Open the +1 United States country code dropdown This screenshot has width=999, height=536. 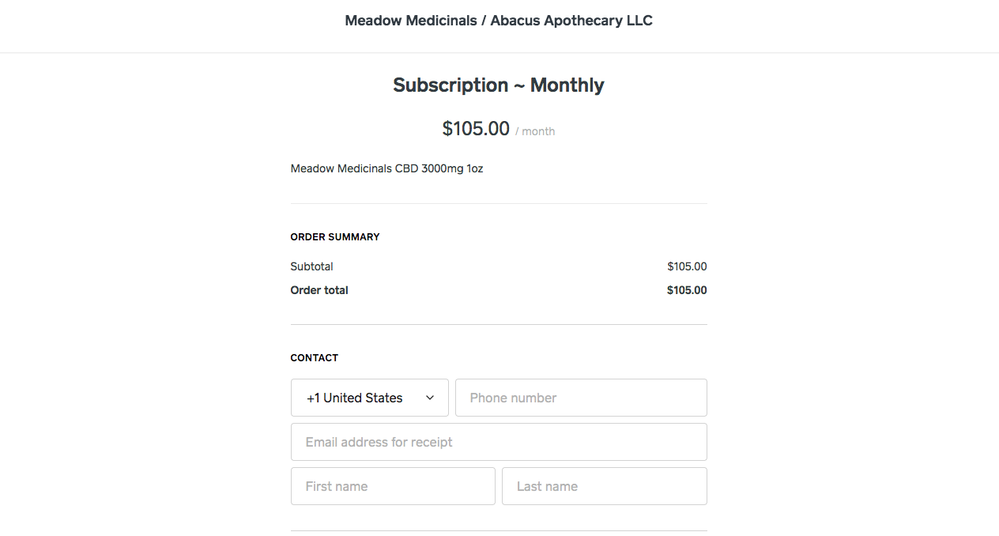pos(368,398)
